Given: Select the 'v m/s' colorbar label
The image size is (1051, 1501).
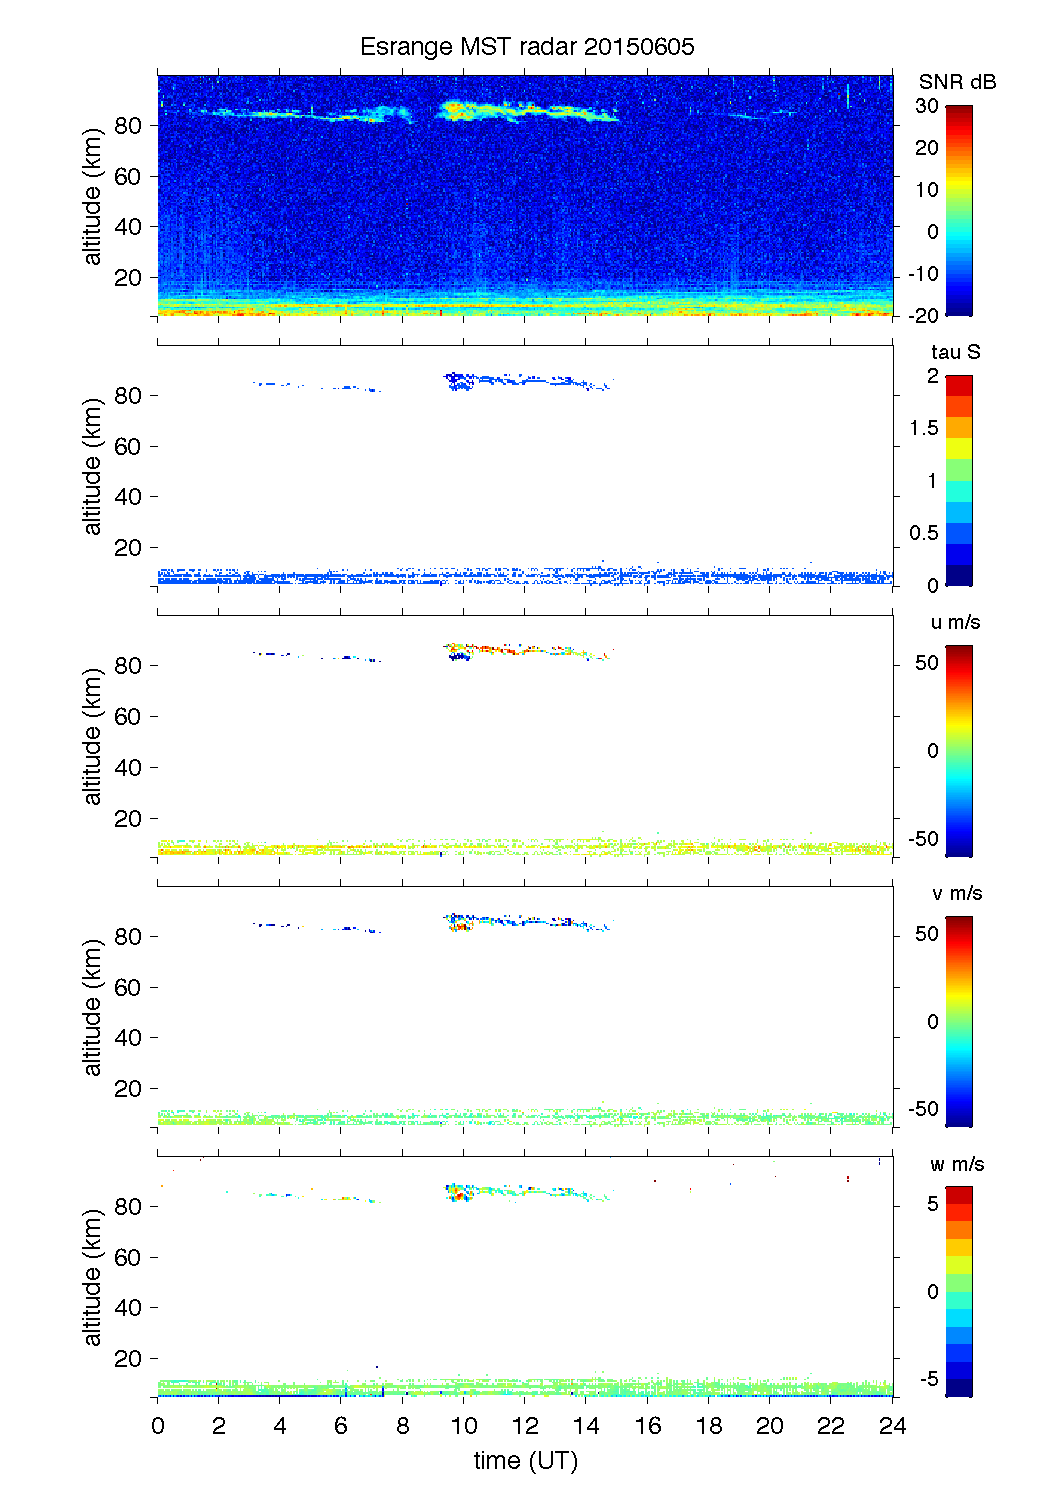Looking at the screenshot, I should (x=956, y=893).
